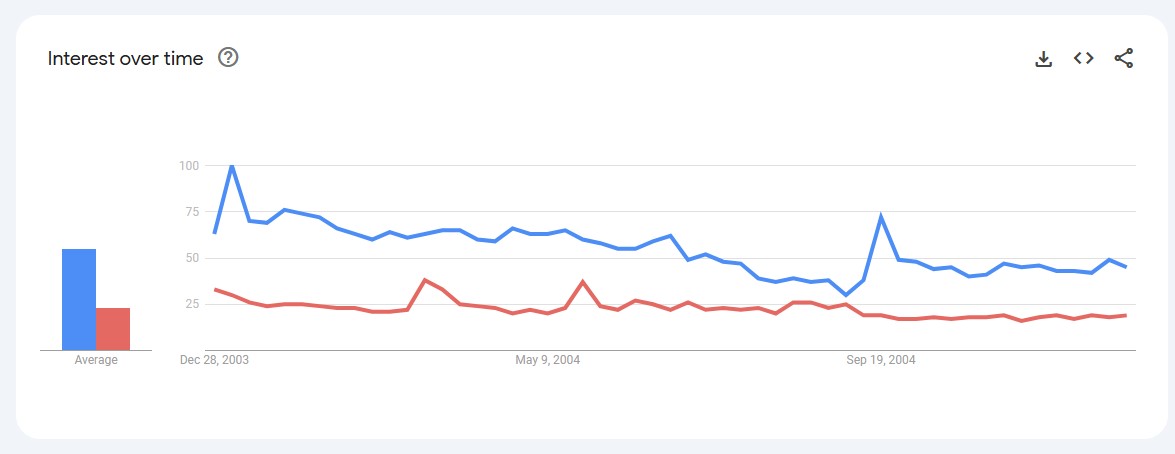Click the 100 y-axis label

[x=189, y=165]
